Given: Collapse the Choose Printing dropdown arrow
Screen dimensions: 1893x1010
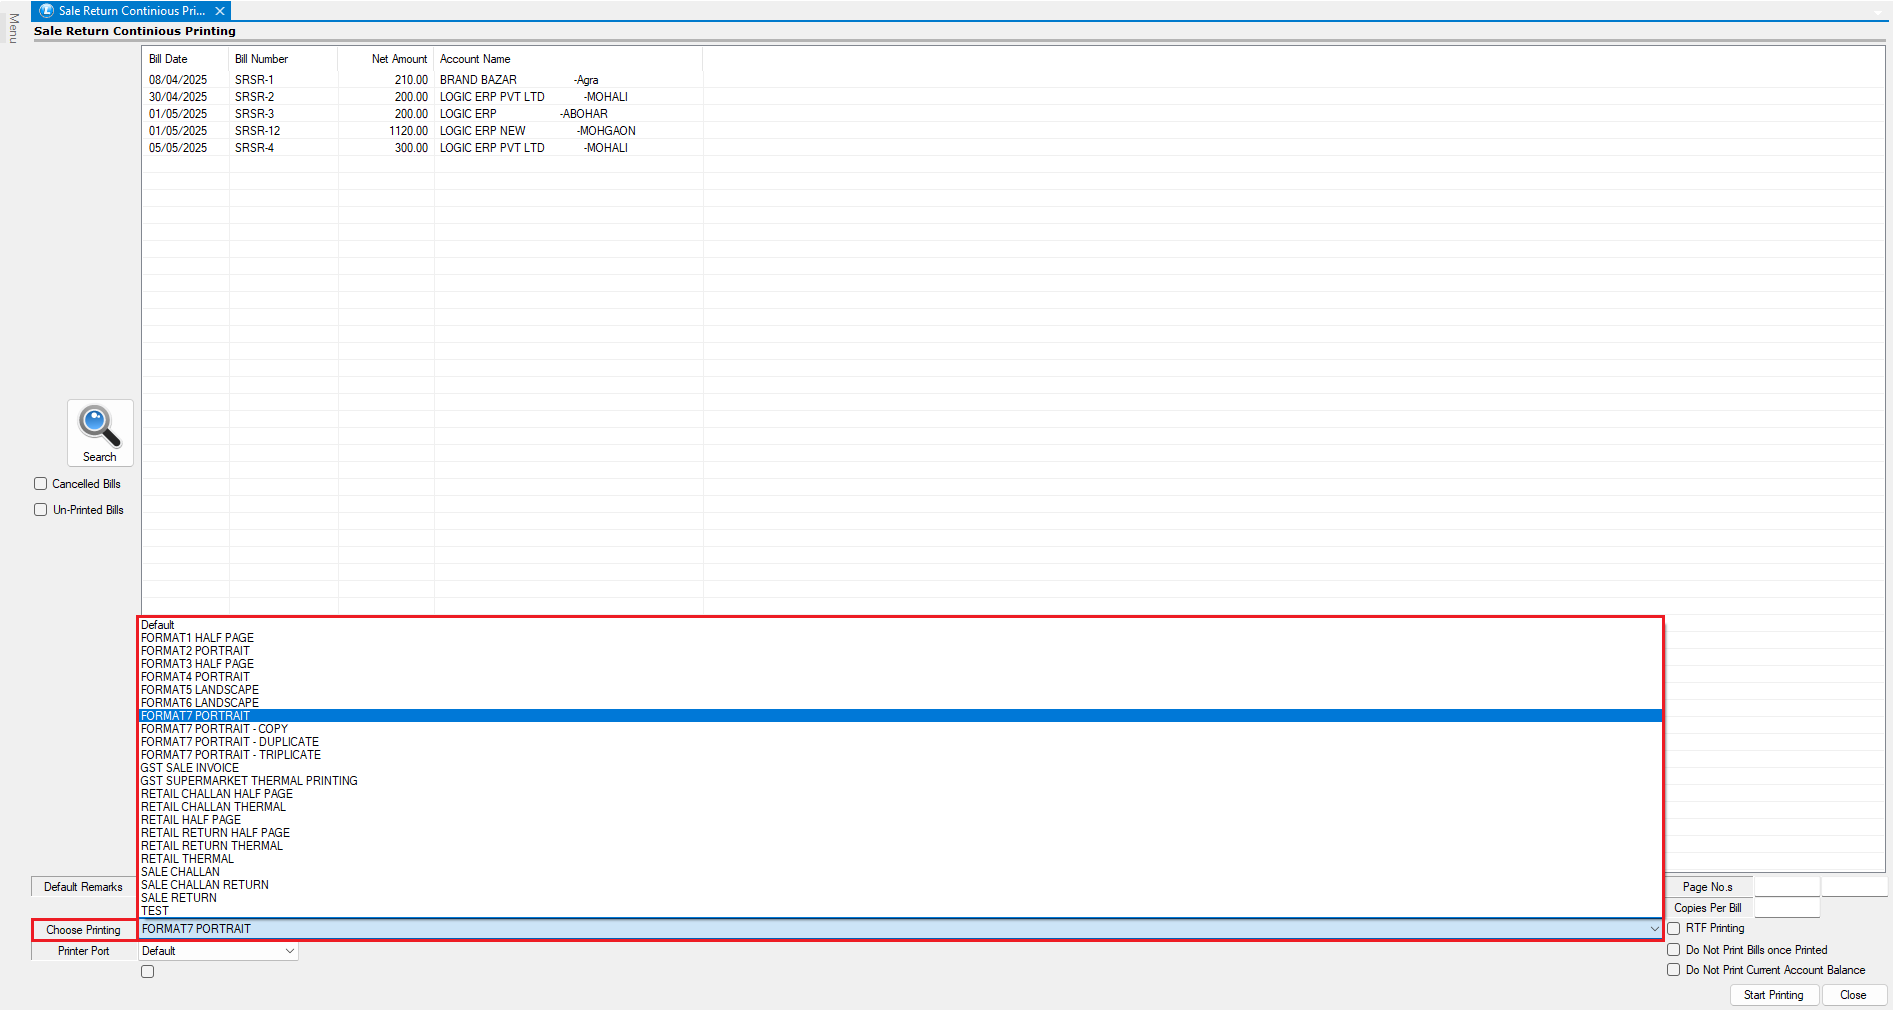Looking at the screenshot, I should coord(1654,929).
